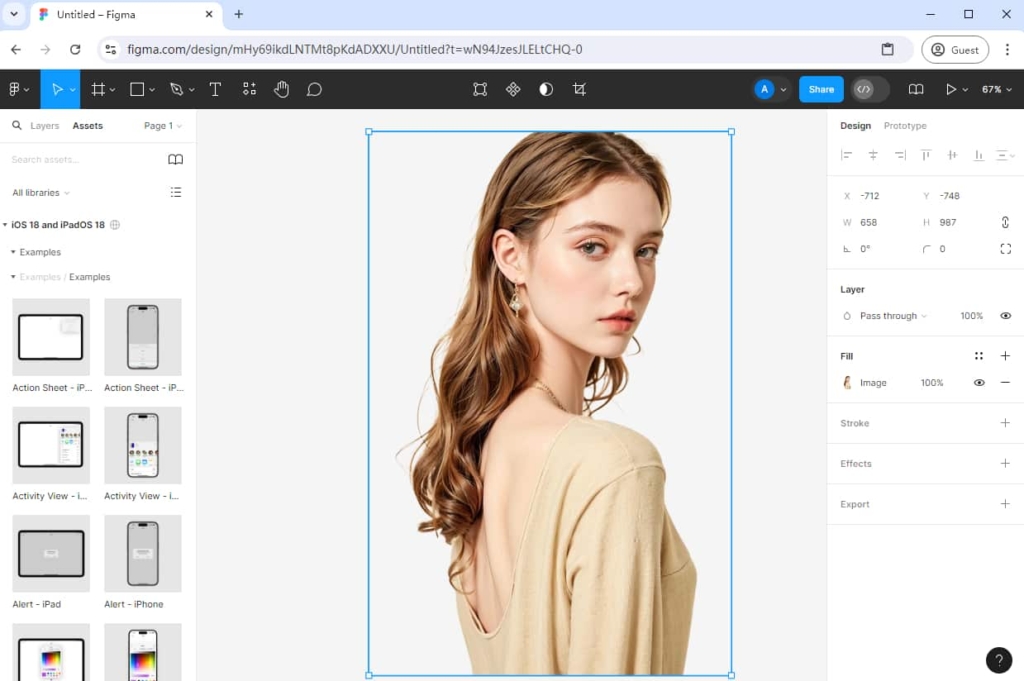Select the Action Sheet iPhone thumbnail
The height and width of the screenshot is (681, 1024).
[143, 336]
